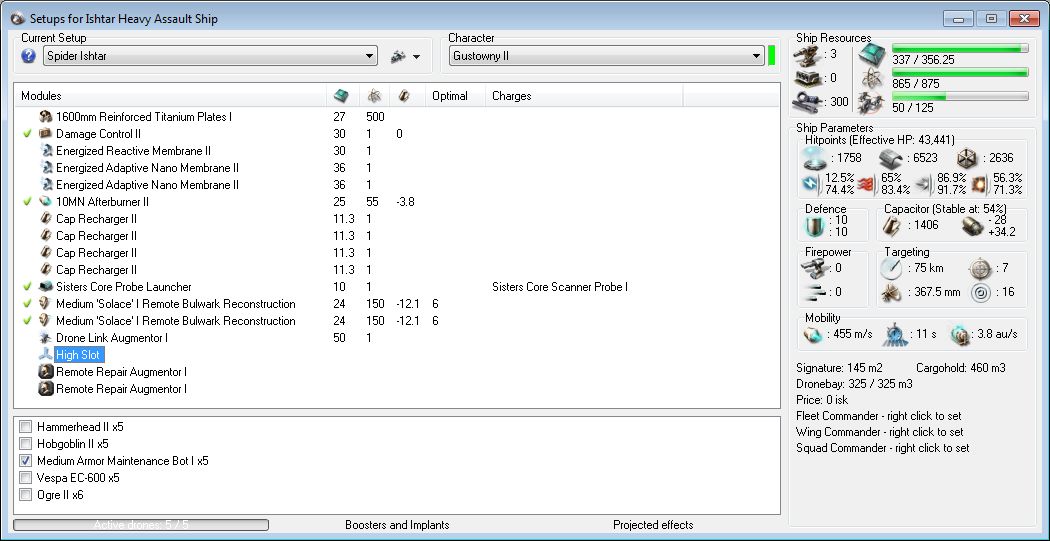Click the powergrid usage progress bar
1050x541 pixels.
click(960, 72)
